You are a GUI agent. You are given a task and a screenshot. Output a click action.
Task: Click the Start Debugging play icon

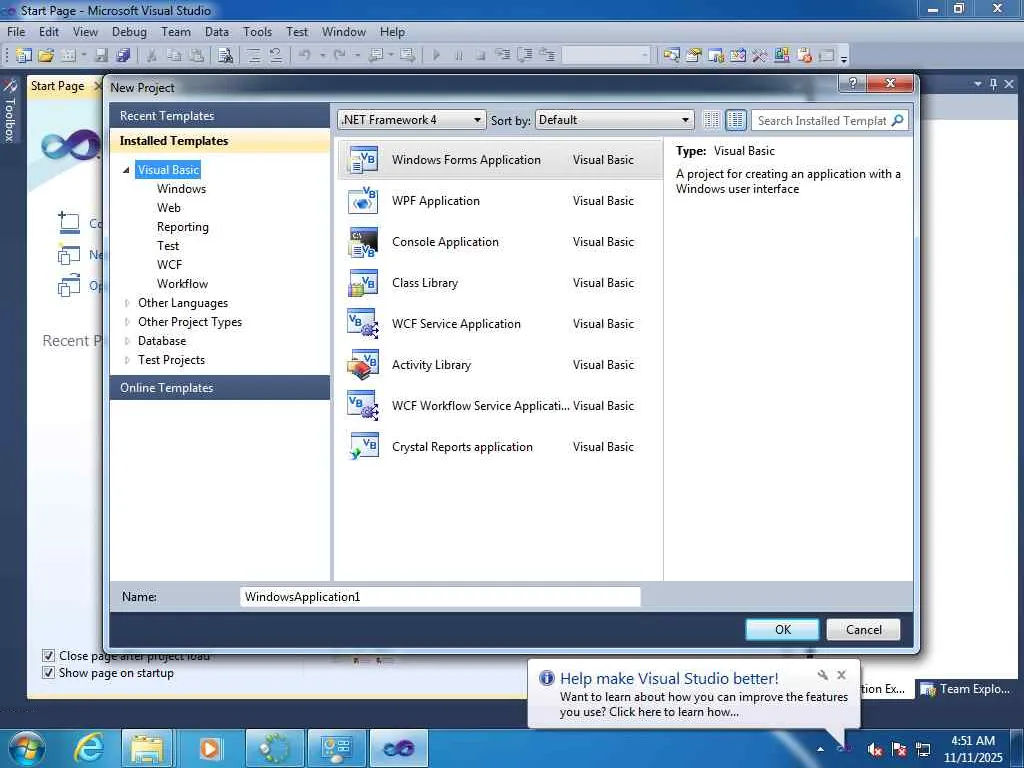pyautogui.click(x=436, y=56)
